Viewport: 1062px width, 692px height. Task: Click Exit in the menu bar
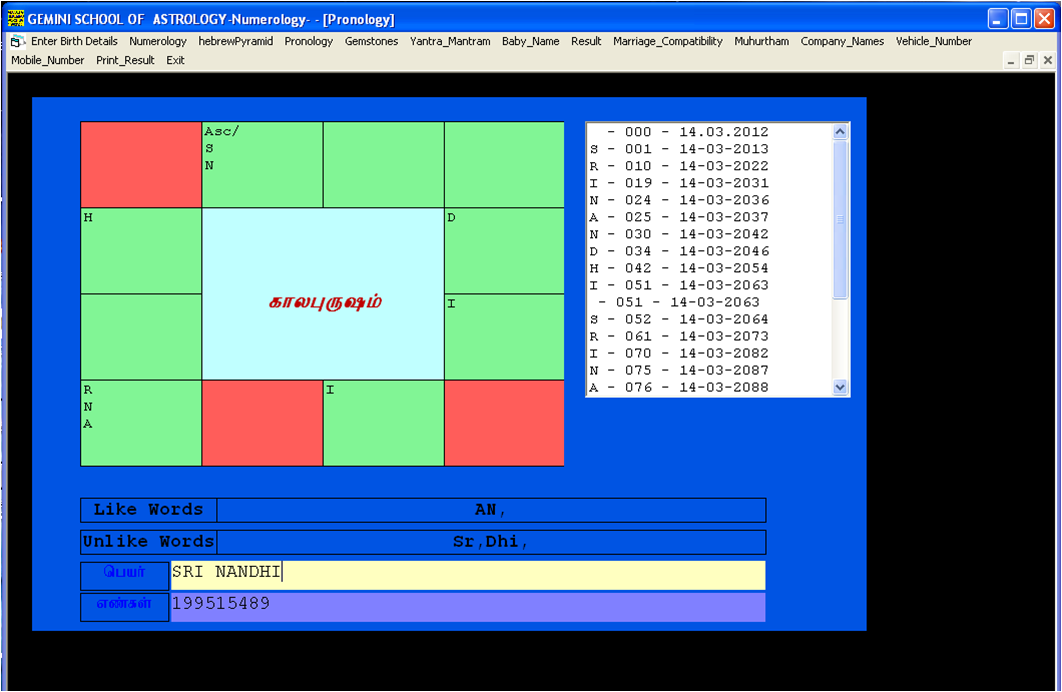(175, 60)
